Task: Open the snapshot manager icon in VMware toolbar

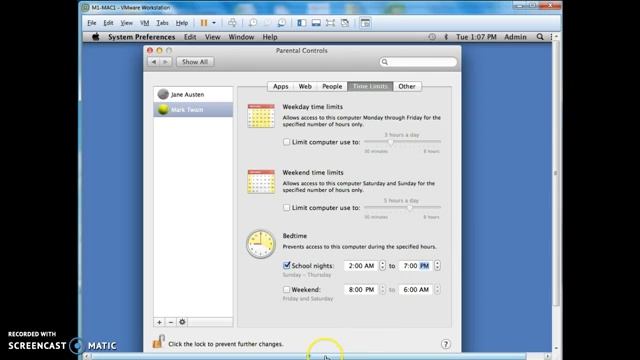Action: tap(282, 23)
